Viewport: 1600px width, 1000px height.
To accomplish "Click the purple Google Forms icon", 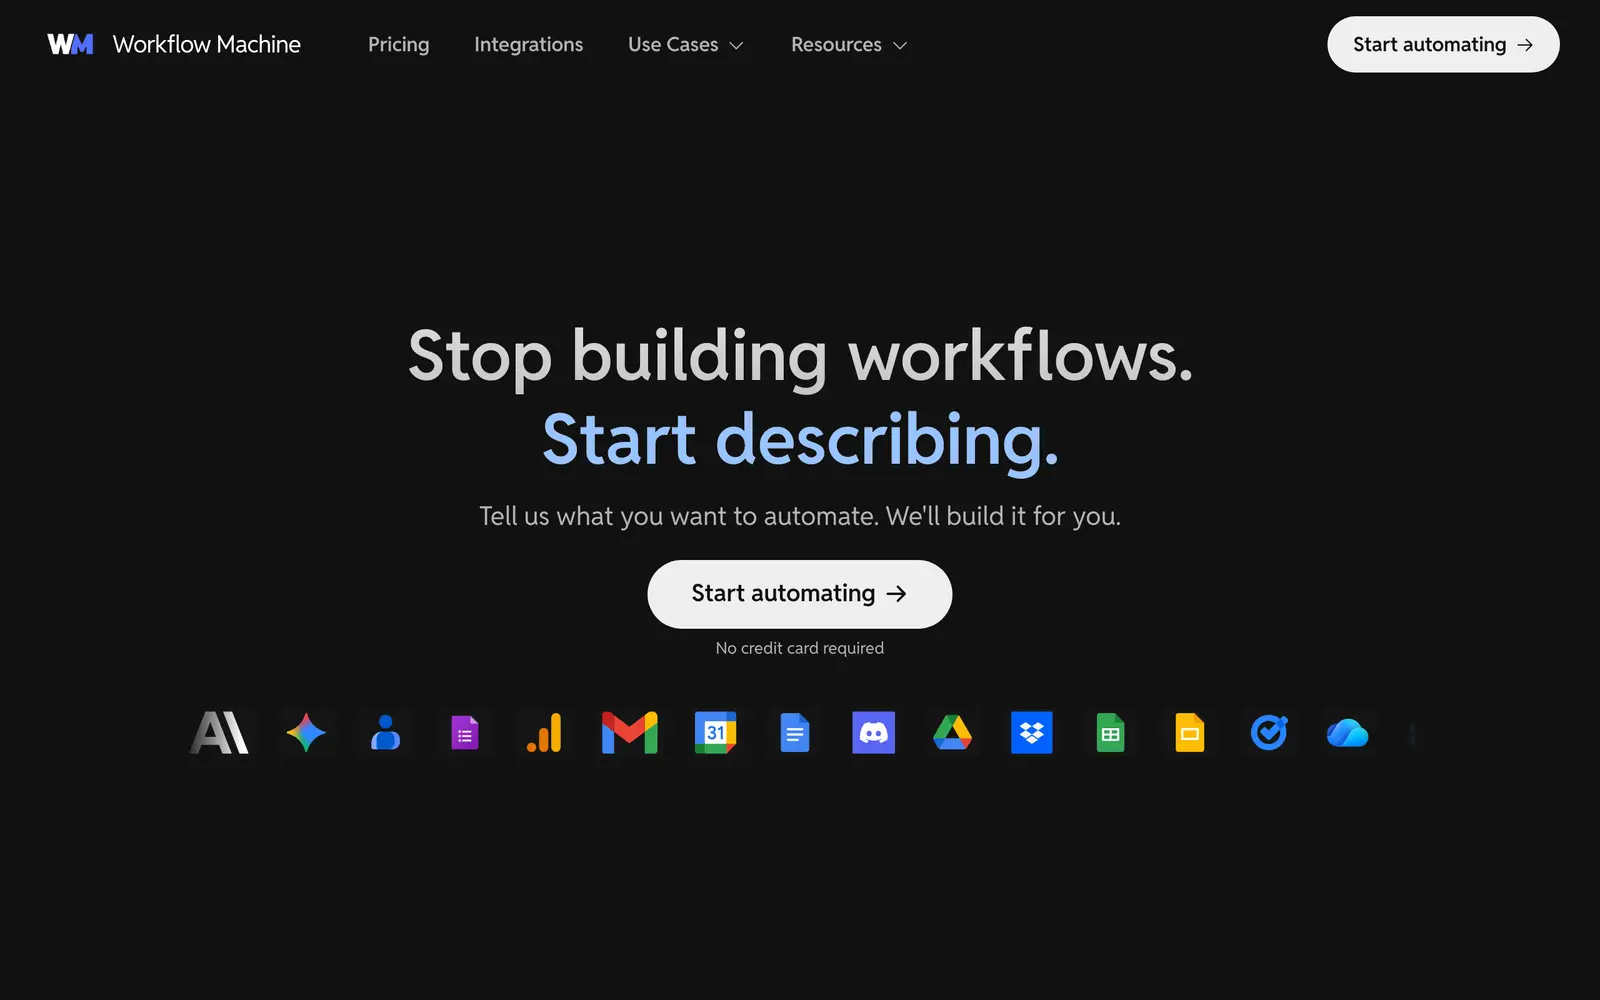I will pos(465,733).
